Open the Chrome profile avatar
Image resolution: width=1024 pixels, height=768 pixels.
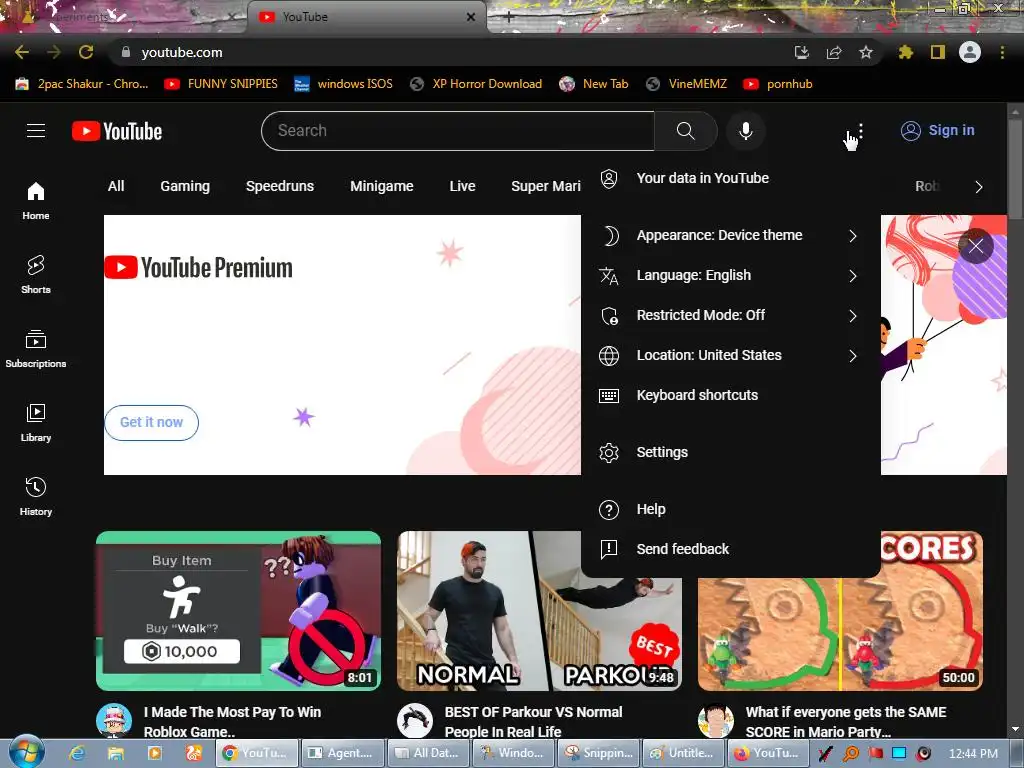[x=970, y=52]
